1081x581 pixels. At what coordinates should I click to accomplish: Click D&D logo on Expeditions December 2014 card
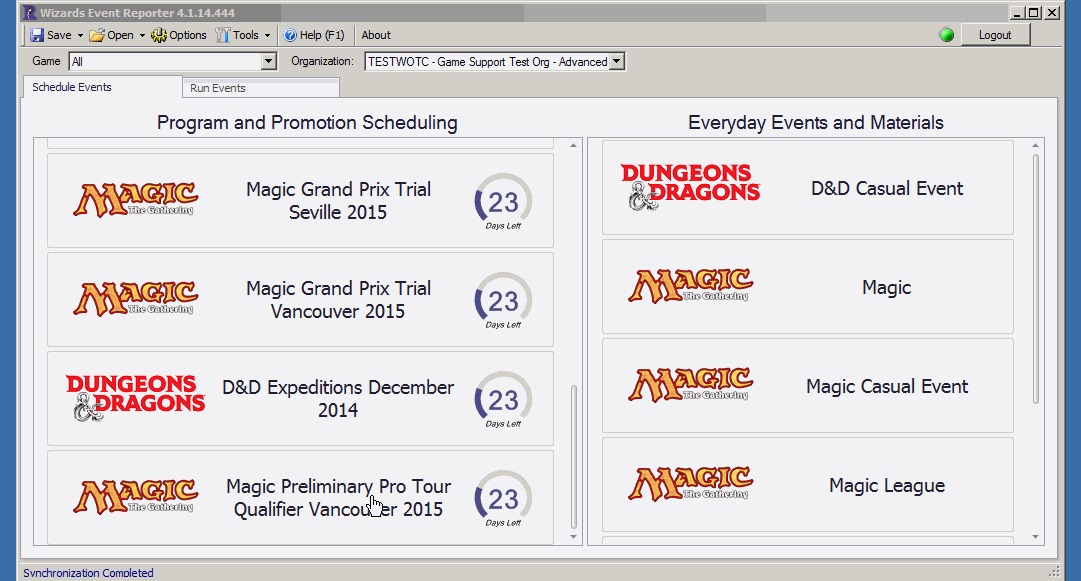[x=136, y=398]
